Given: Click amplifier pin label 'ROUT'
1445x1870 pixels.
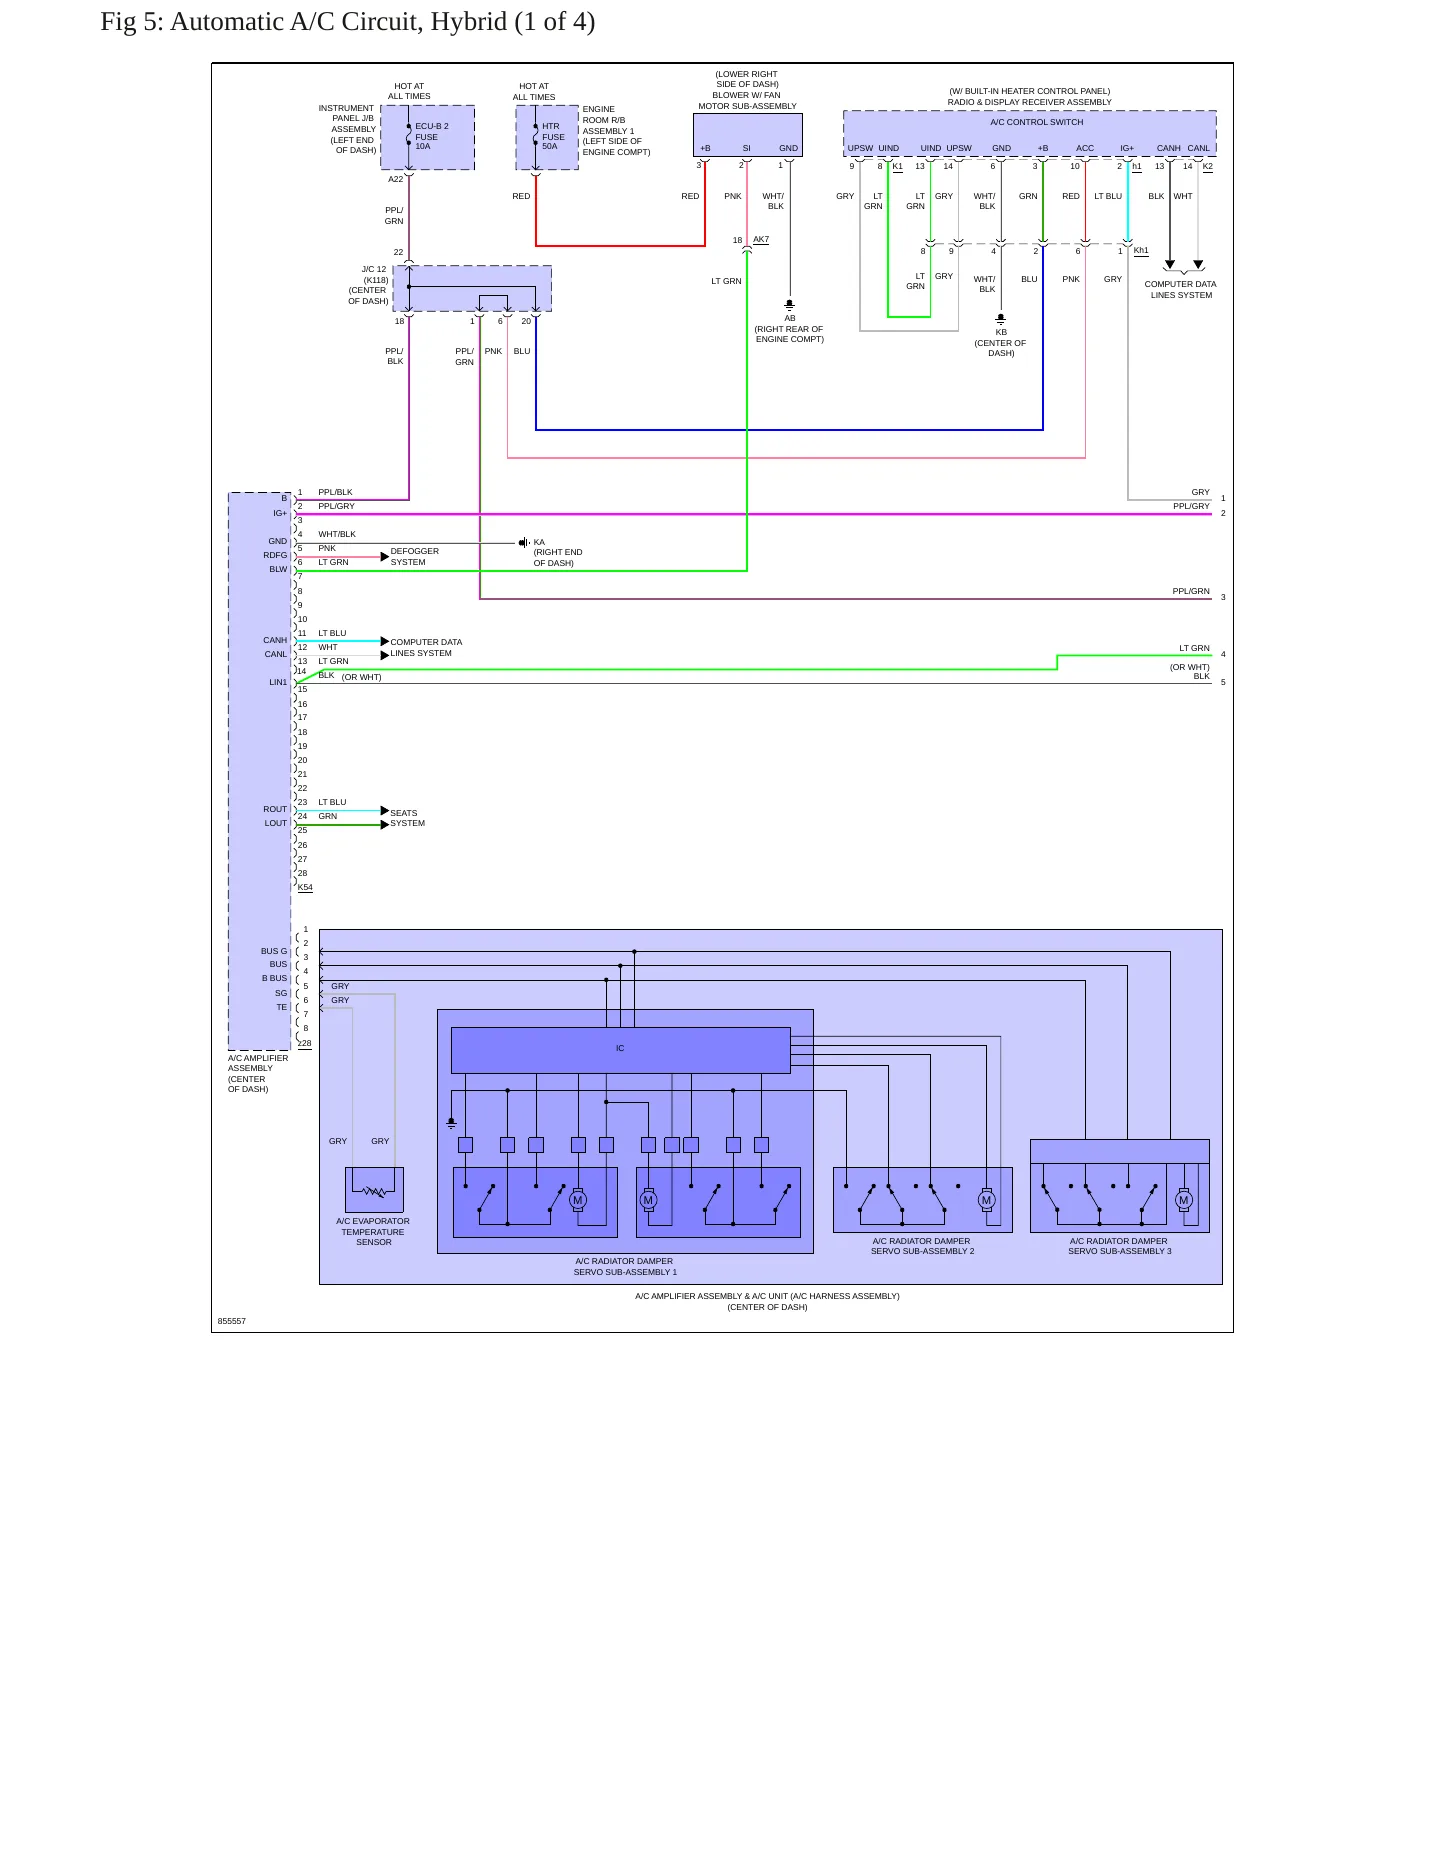Looking at the screenshot, I should click(275, 809).
